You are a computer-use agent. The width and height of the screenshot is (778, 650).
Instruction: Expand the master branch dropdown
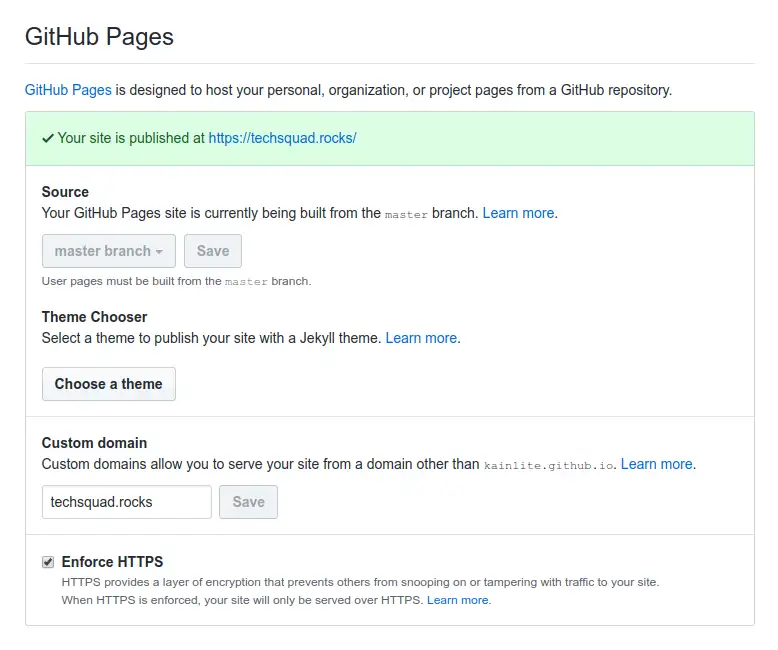(109, 251)
